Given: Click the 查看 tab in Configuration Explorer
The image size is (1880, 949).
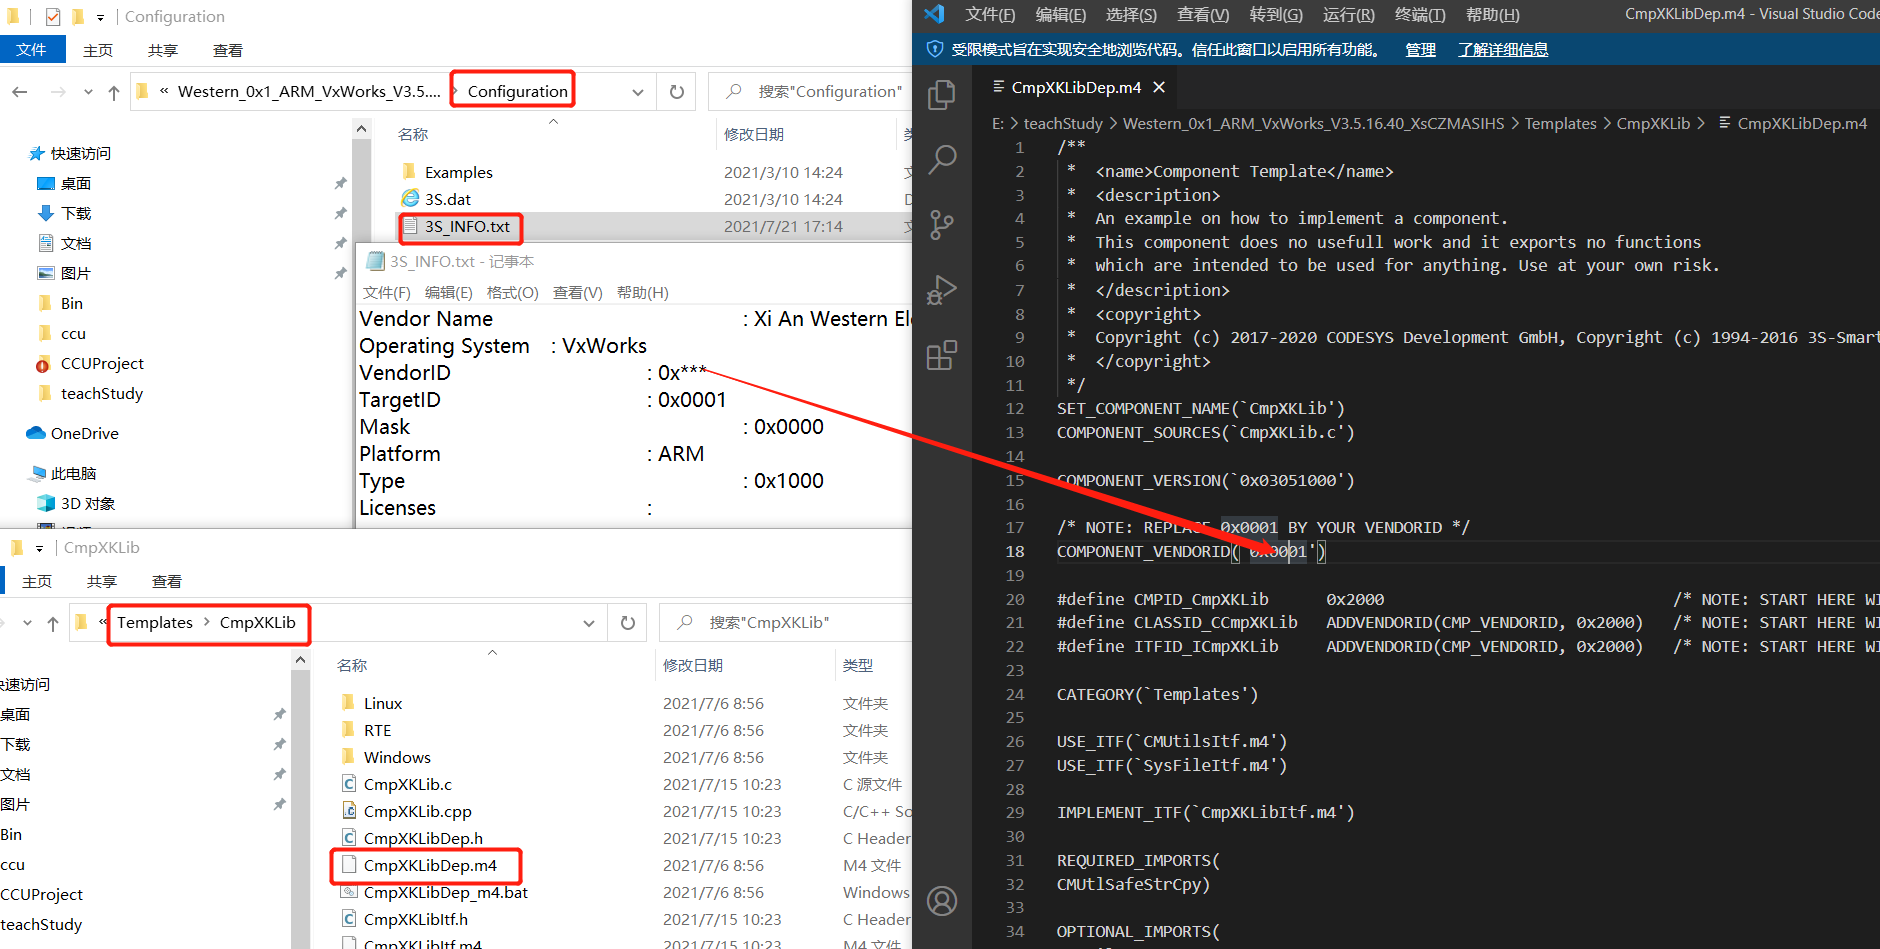Looking at the screenshot, I should [x=228, y=51].
